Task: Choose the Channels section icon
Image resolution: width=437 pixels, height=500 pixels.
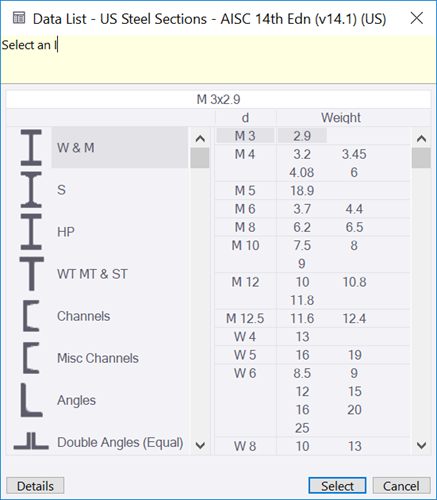Action: point(31,316)
